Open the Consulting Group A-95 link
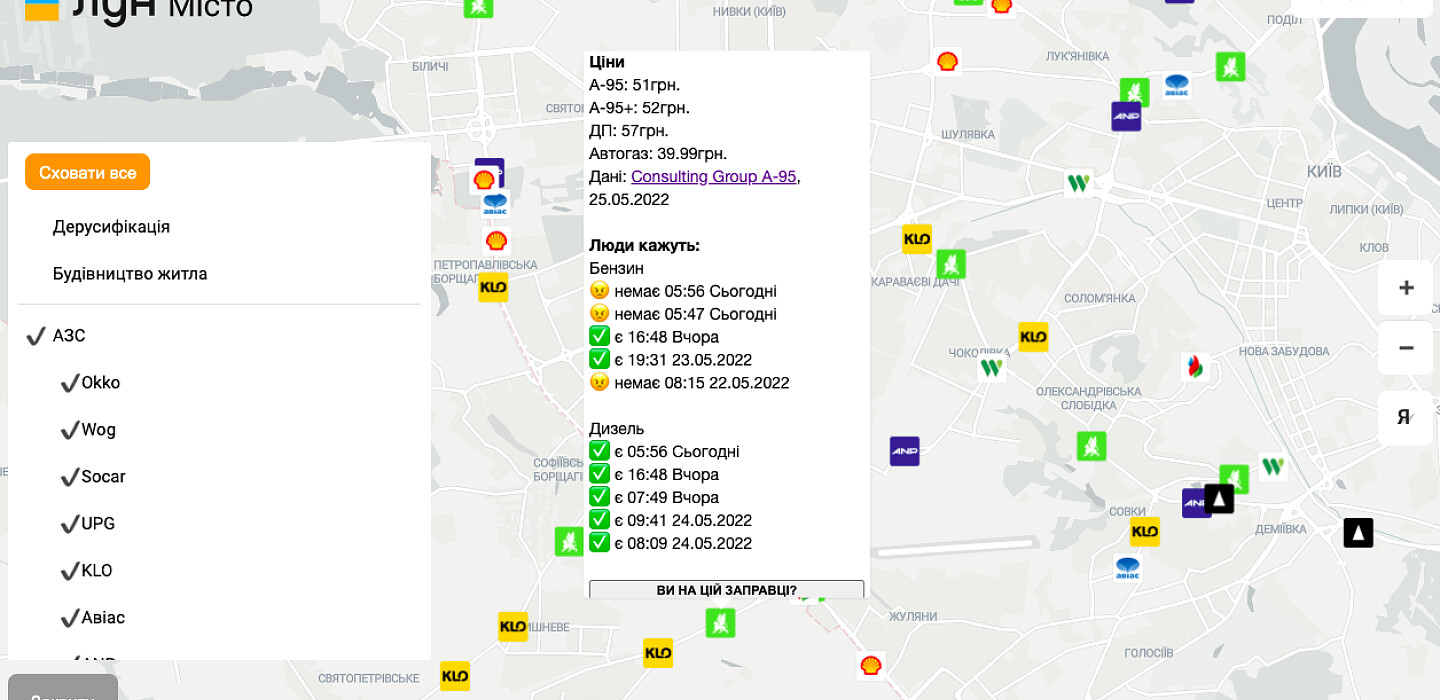This screenshot has height=700, width=1440. point(714,177)
